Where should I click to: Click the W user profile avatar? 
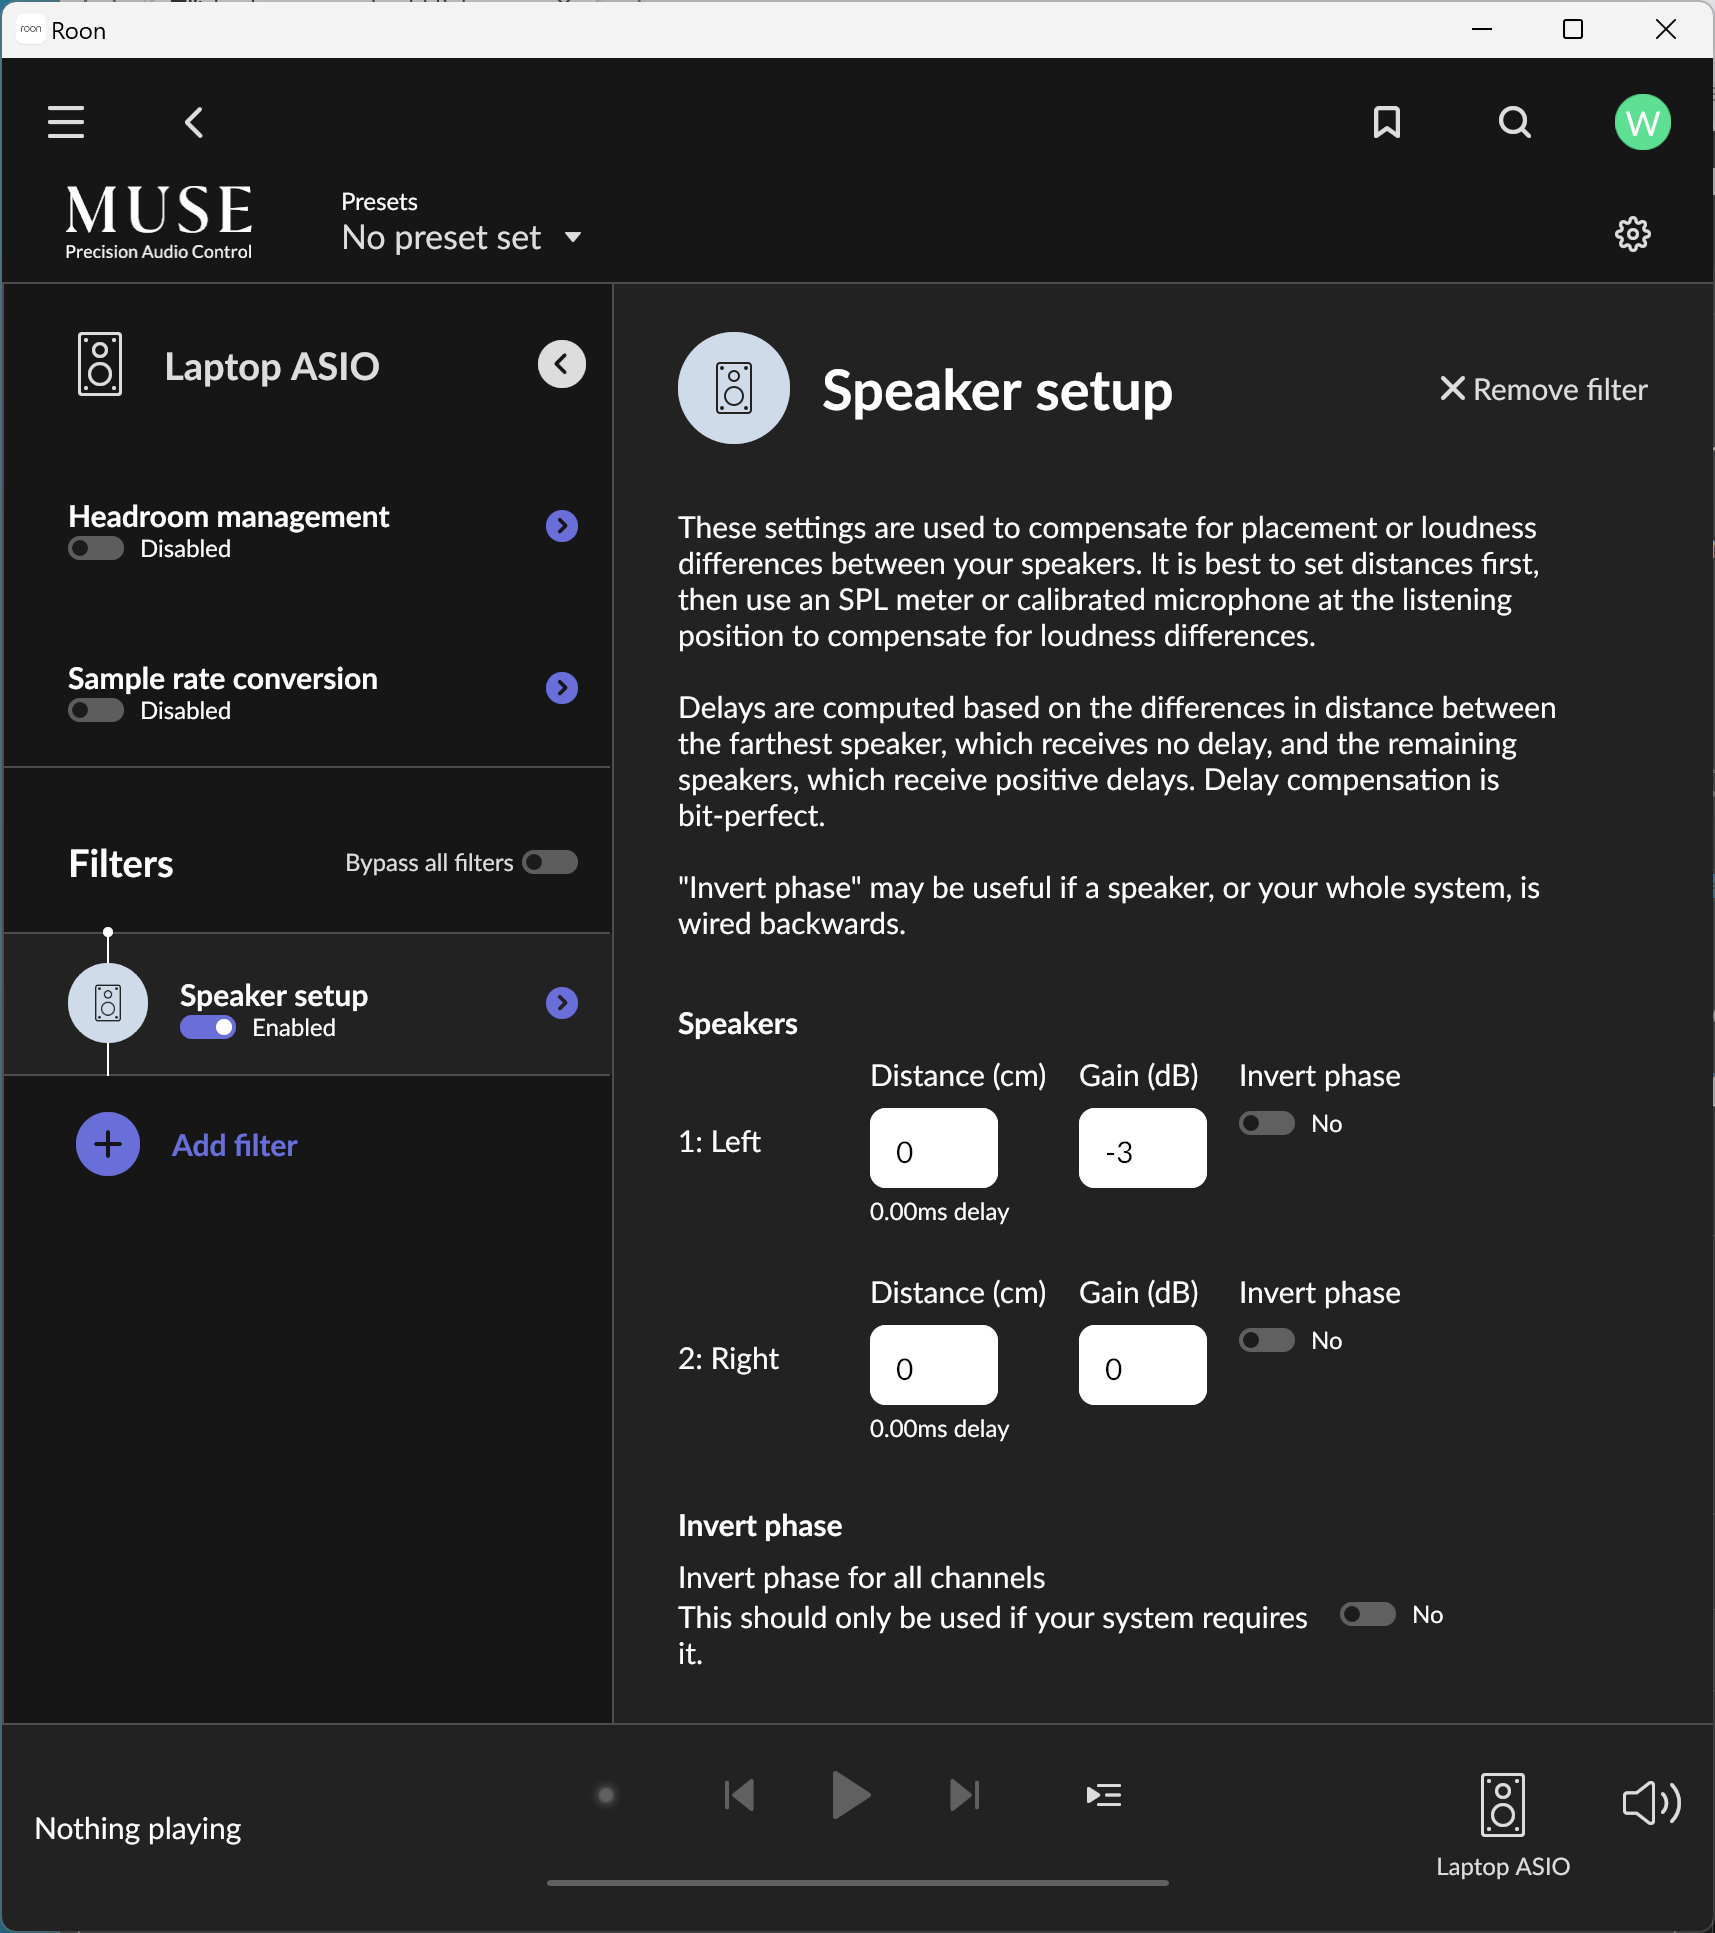pyautogui.click(x=1642, y=122)
